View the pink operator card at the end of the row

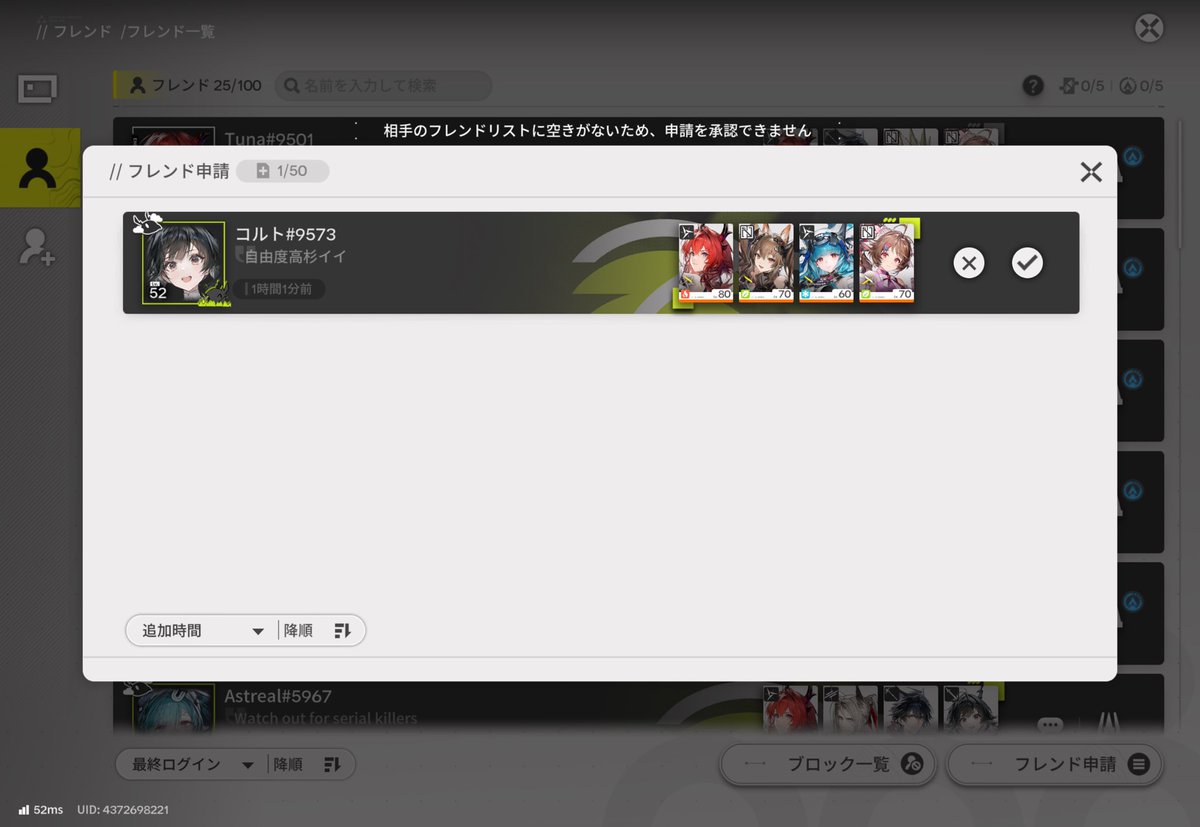click(886, 262)
